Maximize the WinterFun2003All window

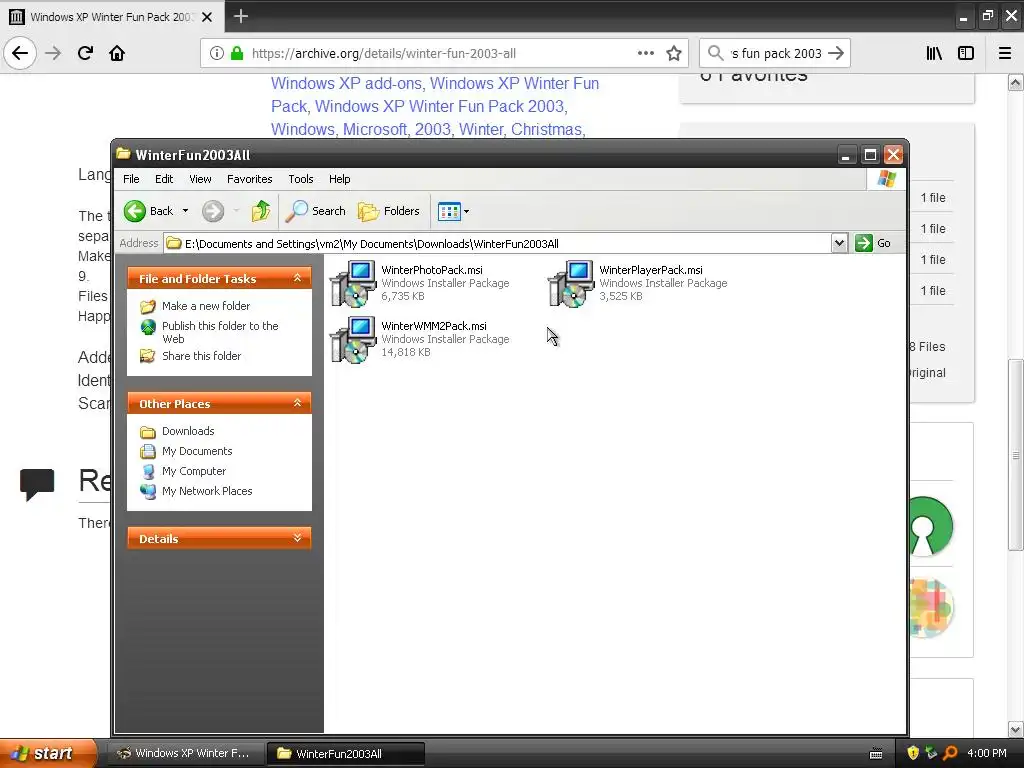(870, 155)
